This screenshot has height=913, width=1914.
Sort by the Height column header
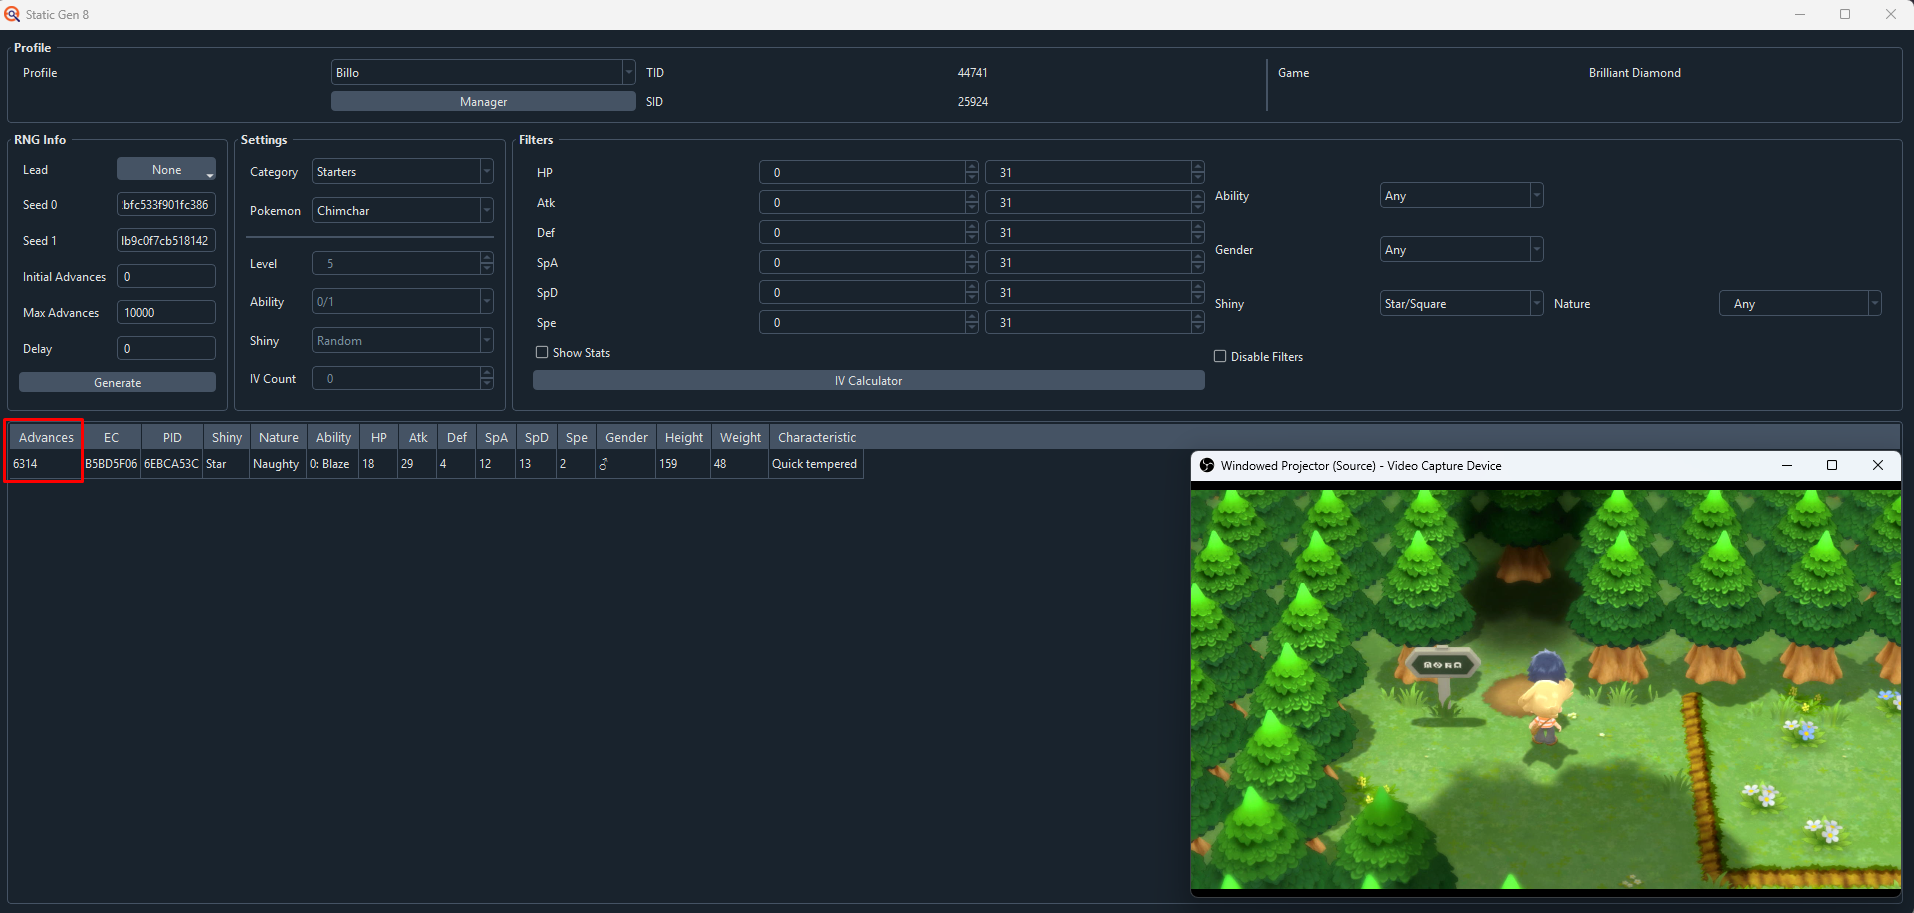[x=684, y=437]
